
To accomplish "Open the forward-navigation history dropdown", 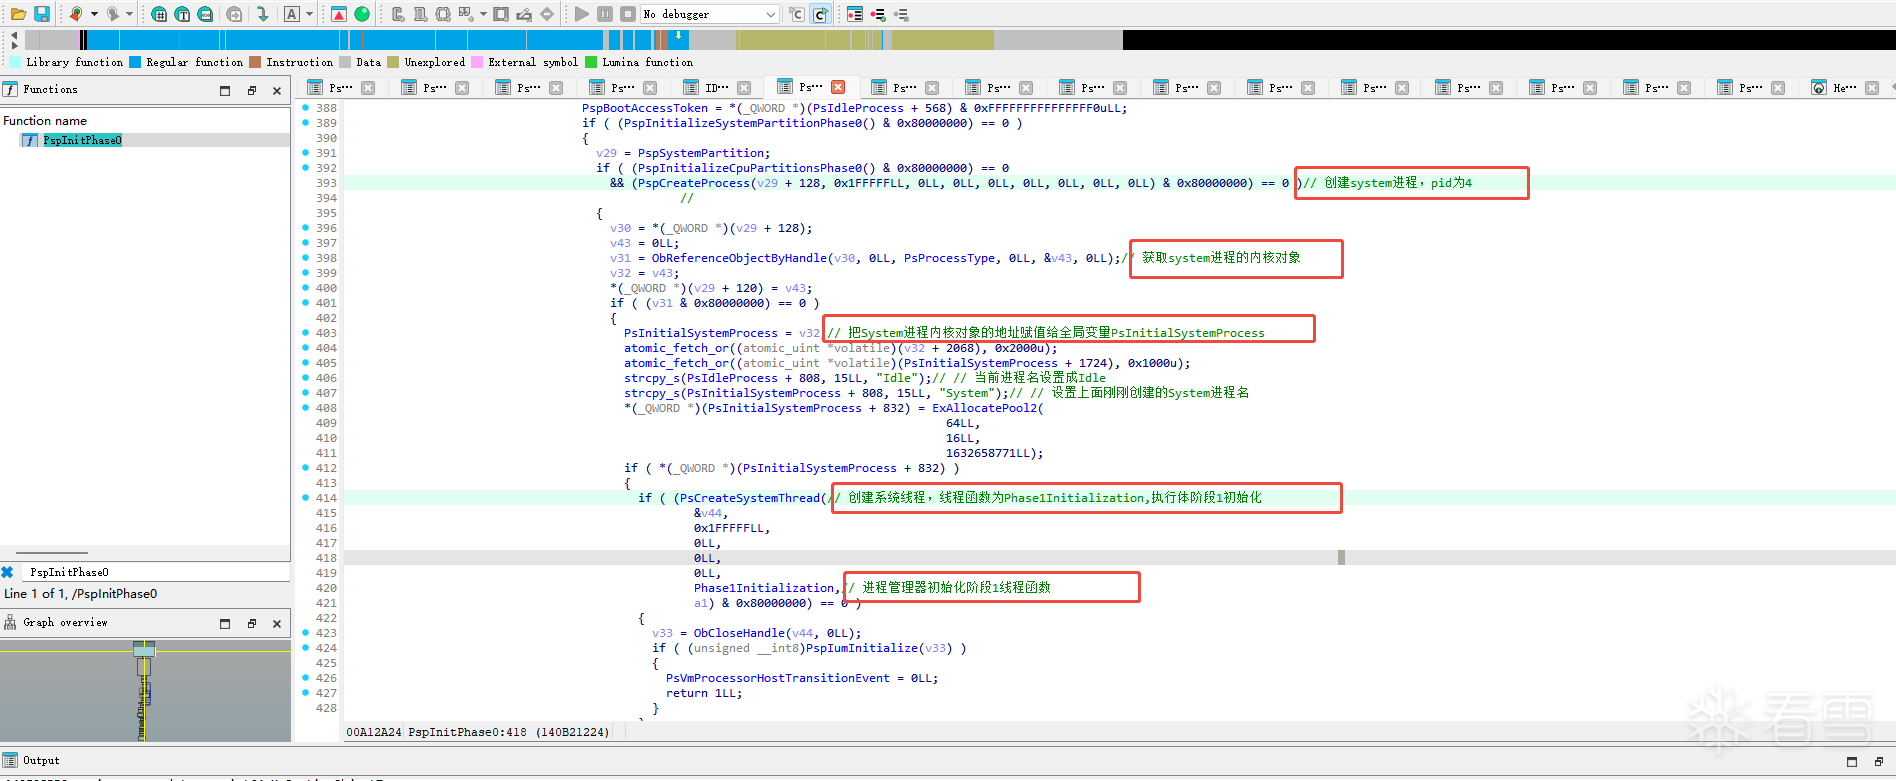I will [129, 14].
